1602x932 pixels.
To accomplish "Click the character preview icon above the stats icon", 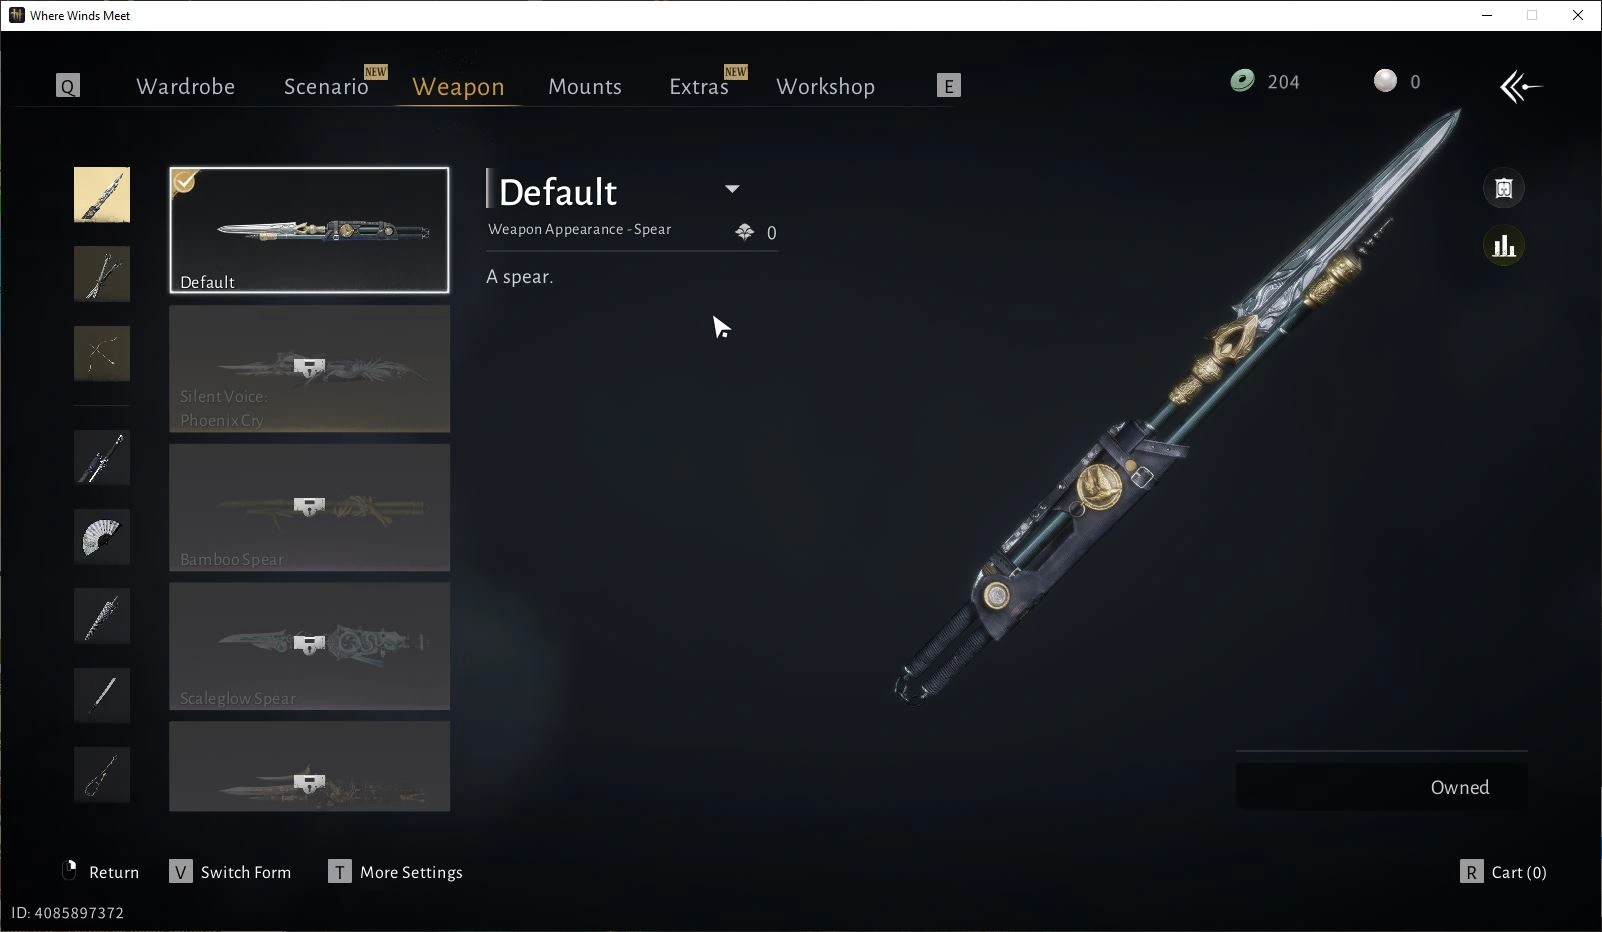I will tap(1503, 188).
